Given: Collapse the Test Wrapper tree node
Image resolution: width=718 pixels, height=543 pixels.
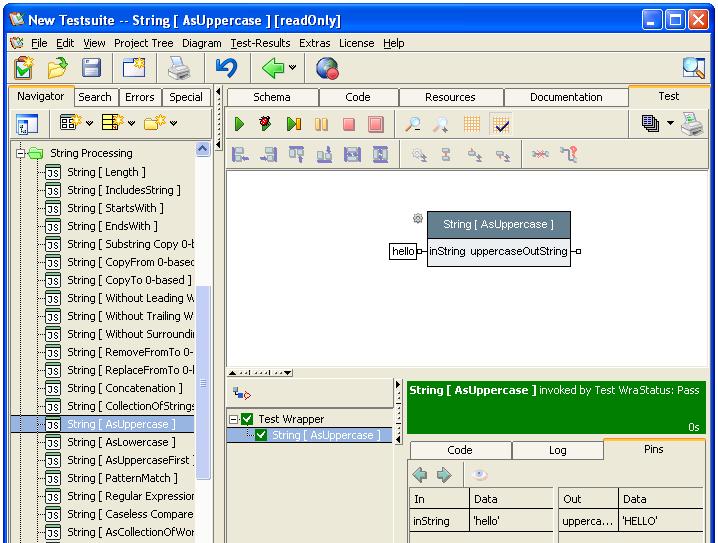Looking at the screenshot, I should click(x=234, y=419).
